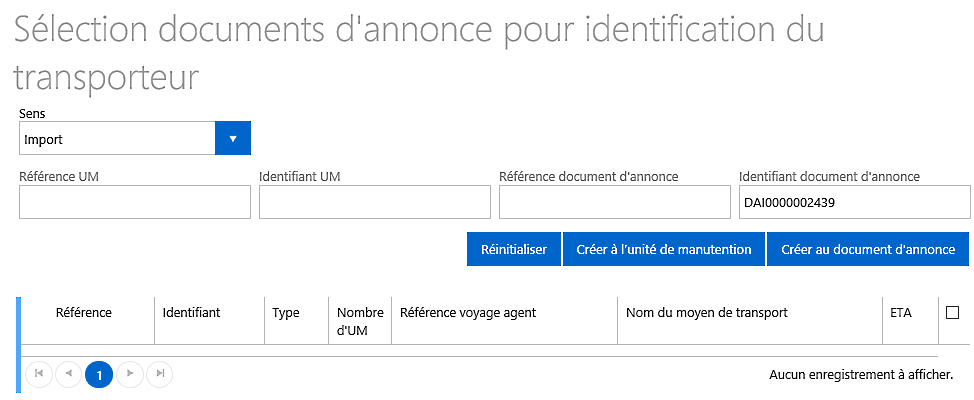Sort by the Référence column header
The height and width of the screenshot is (400, 974).
(84, 312)
